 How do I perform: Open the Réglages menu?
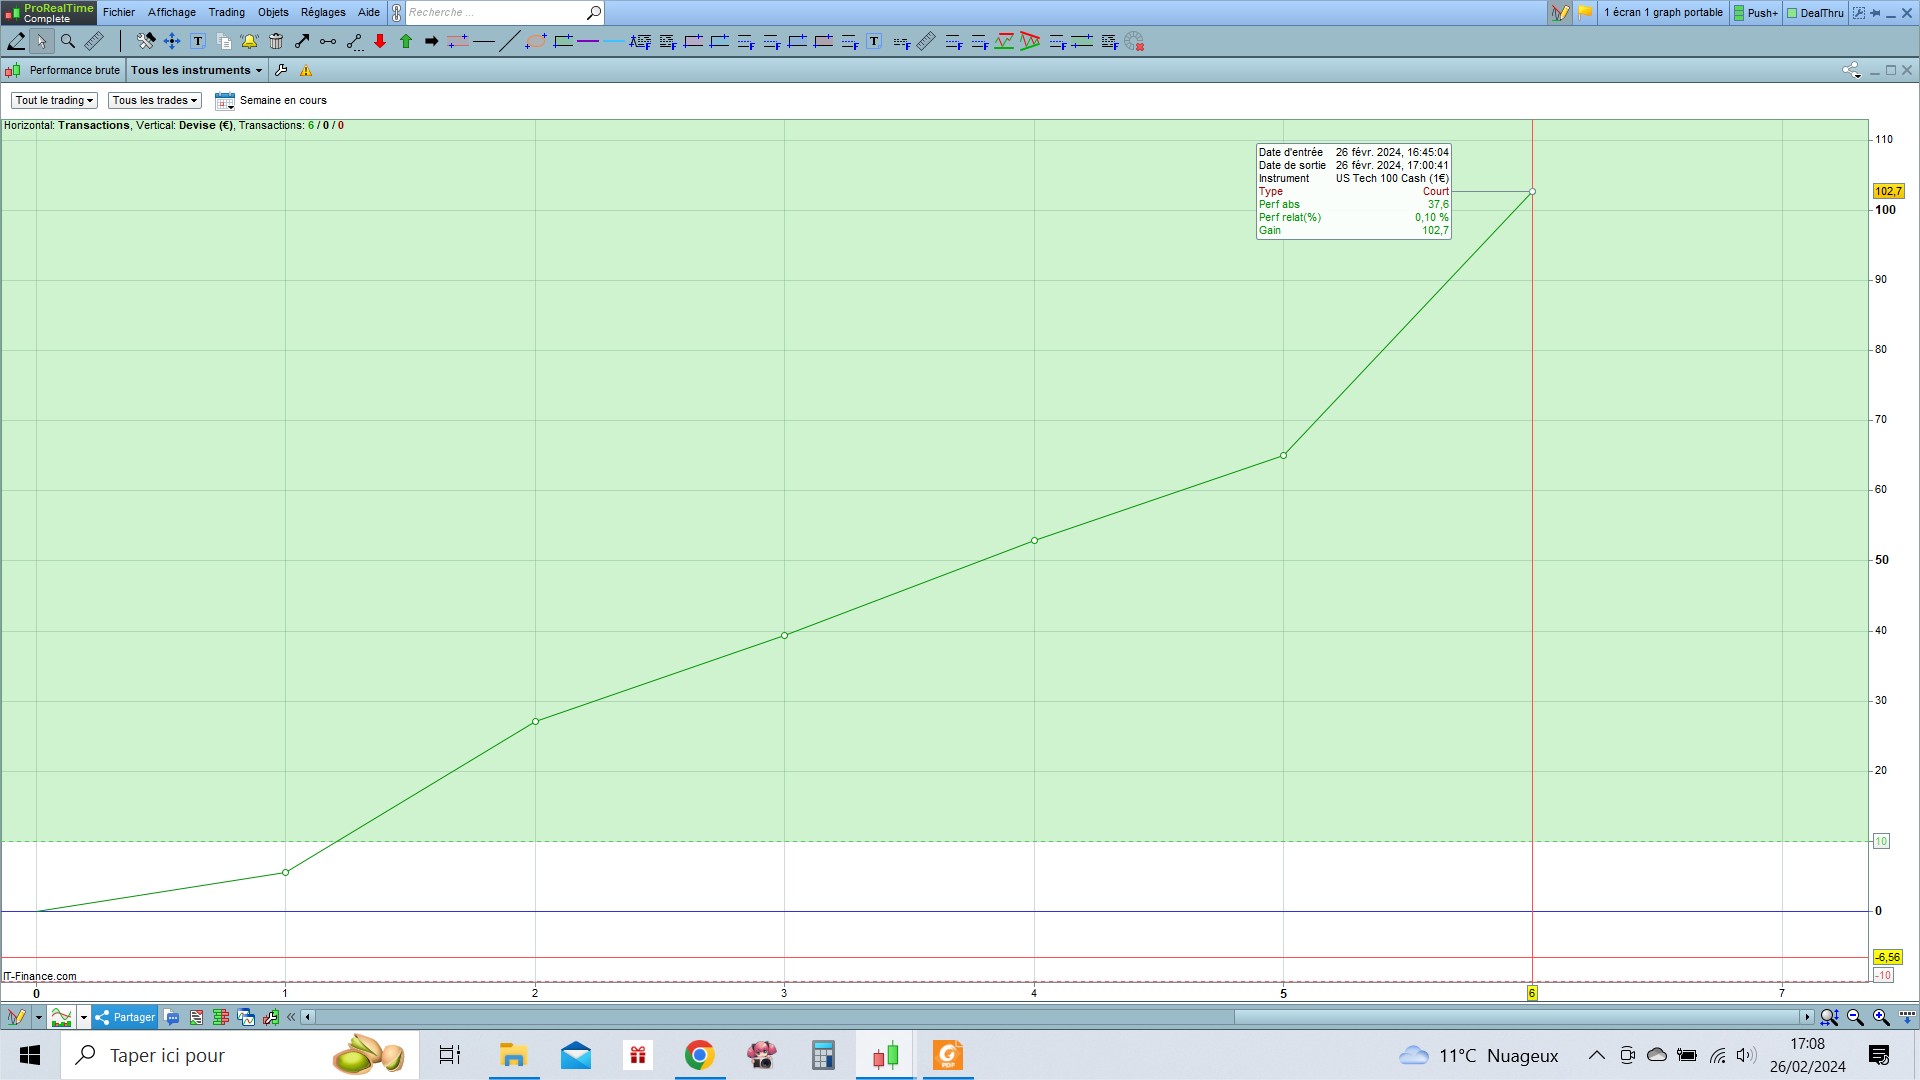323,12
